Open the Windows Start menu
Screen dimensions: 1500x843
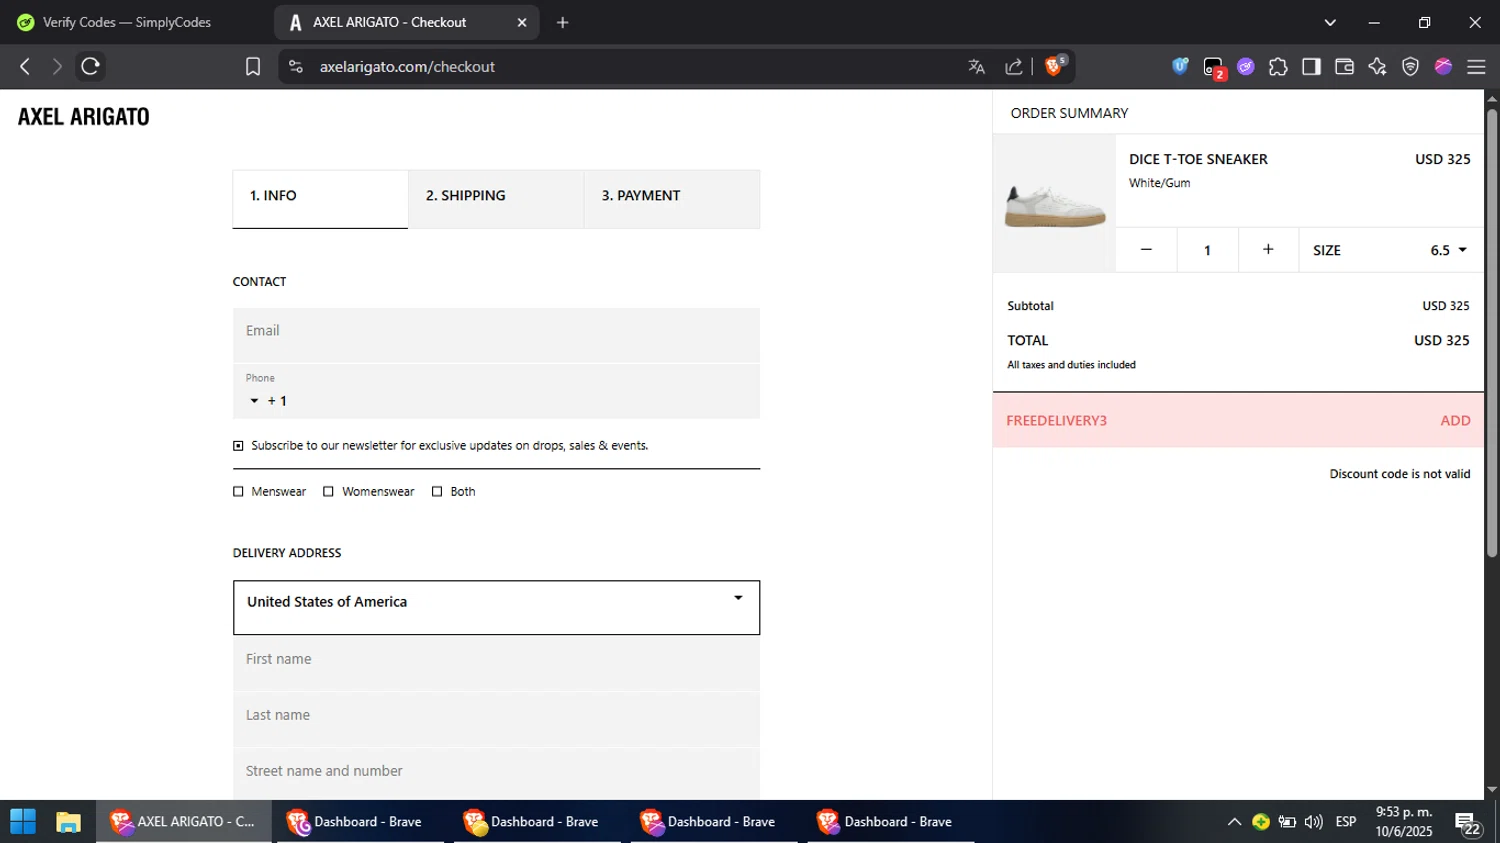click(x=23, y=822)
